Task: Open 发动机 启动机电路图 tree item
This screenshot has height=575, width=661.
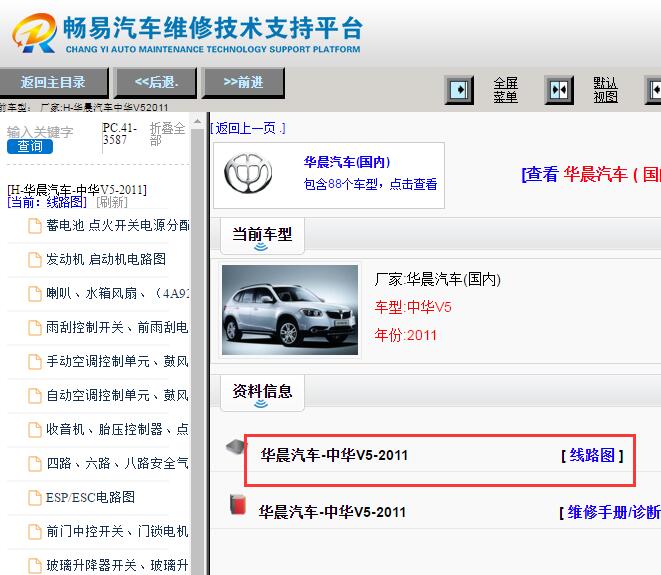Action: coord(106,259)
